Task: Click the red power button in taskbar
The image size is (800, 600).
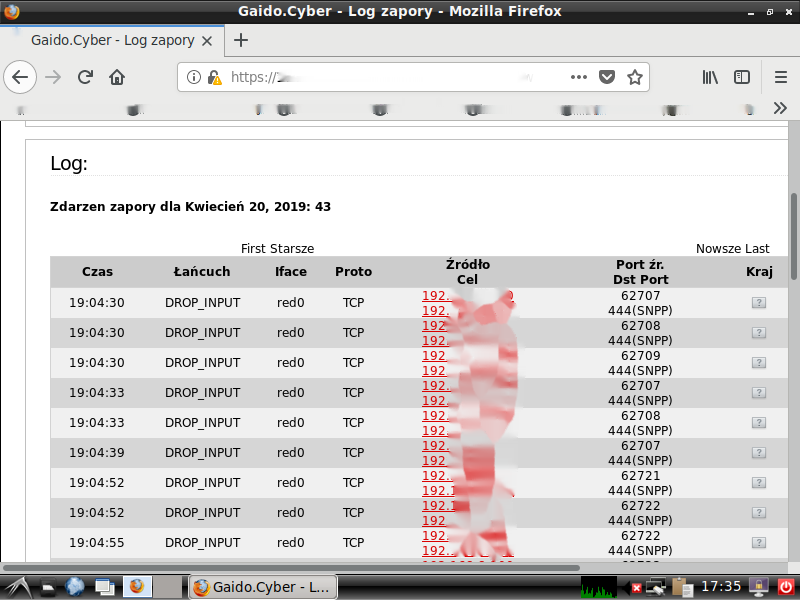Action: click(x=786, y=587)
